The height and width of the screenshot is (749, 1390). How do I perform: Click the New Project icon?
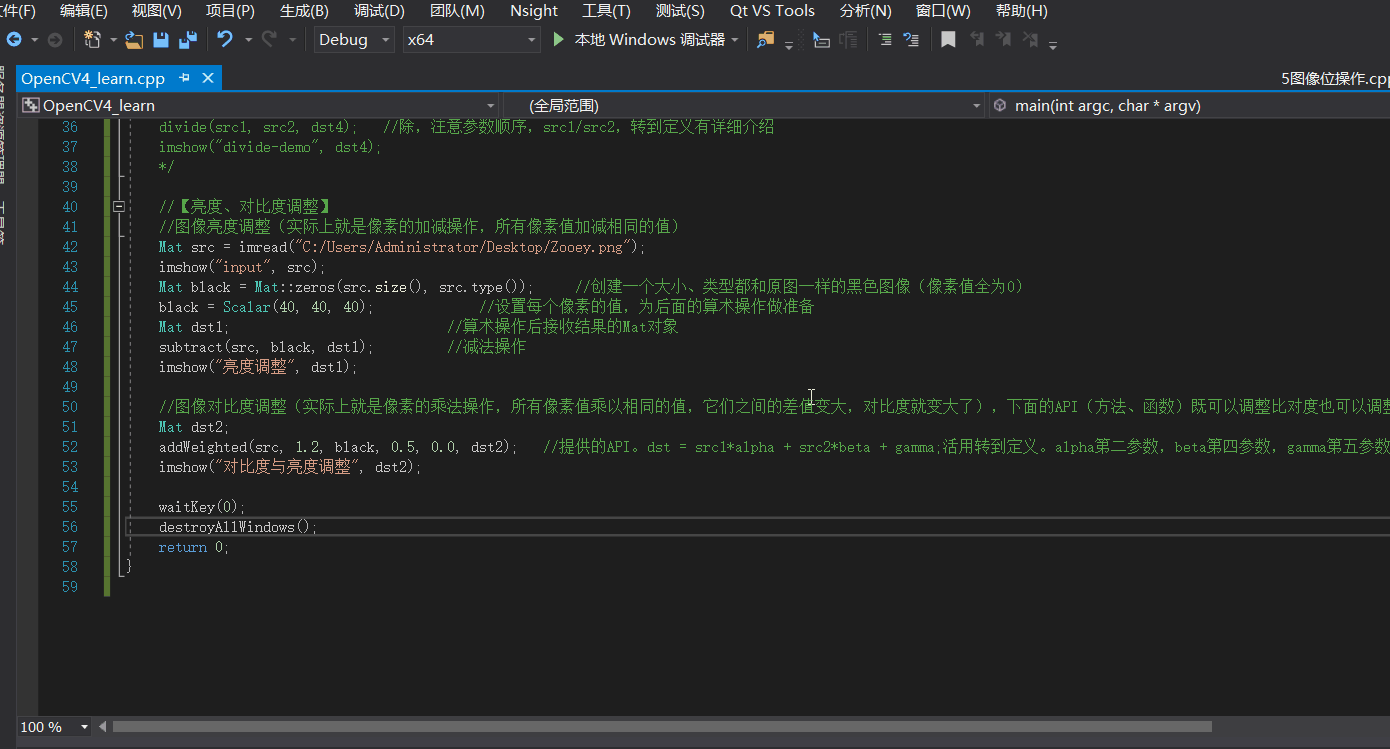click(93, 40)
